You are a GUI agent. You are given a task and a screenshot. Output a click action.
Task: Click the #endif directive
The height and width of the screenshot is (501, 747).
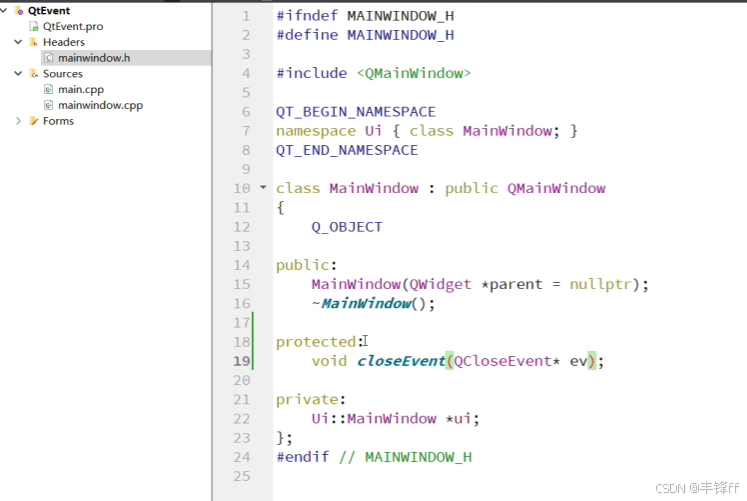coord(303,457)
